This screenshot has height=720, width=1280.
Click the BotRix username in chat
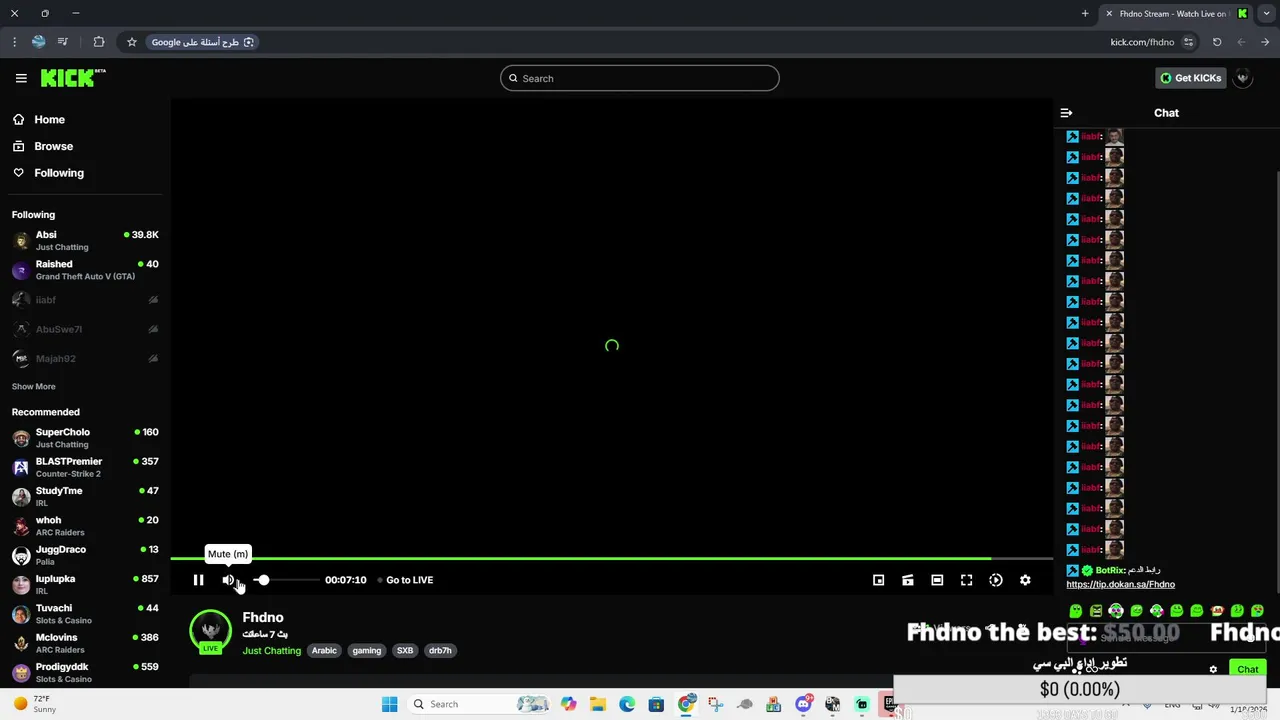pyautogui.click(x=1110, y=570)
